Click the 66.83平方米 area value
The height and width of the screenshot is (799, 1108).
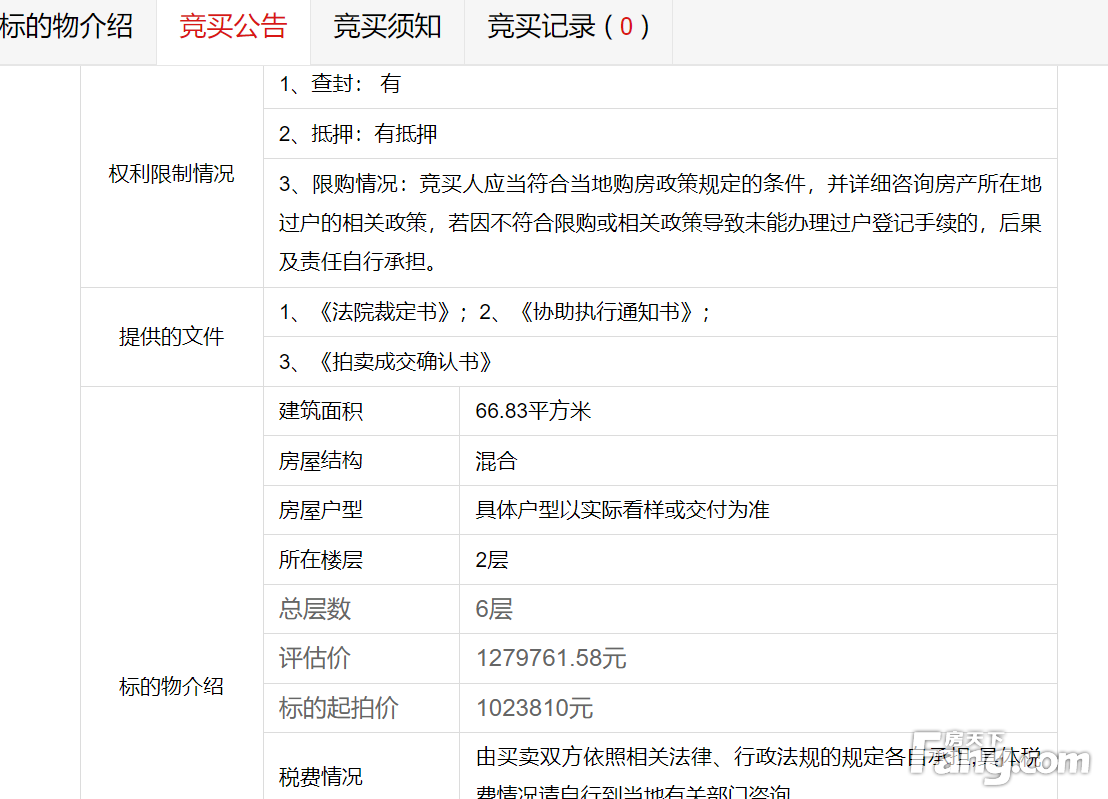533,411
